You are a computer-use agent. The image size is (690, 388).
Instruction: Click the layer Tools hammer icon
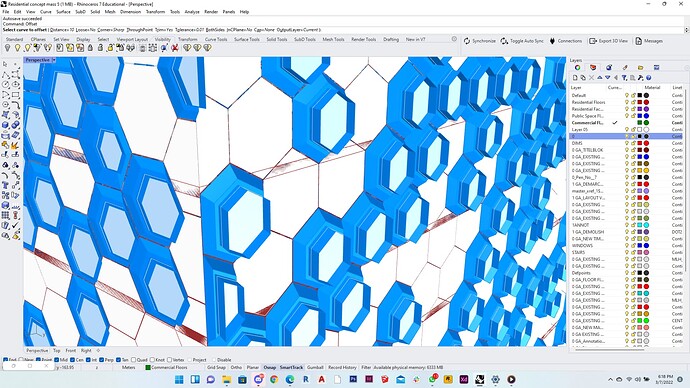pos(640,78)
